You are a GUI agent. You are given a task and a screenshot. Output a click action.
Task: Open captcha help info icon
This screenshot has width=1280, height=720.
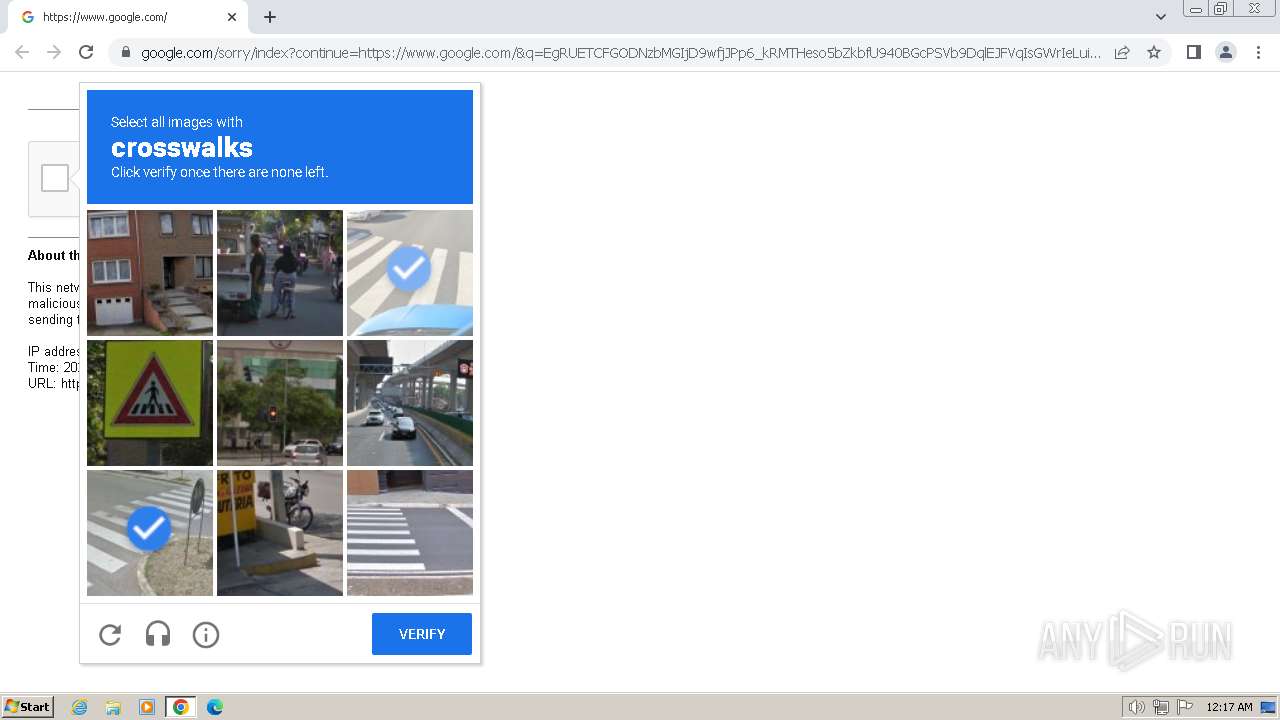coord(206,634)
